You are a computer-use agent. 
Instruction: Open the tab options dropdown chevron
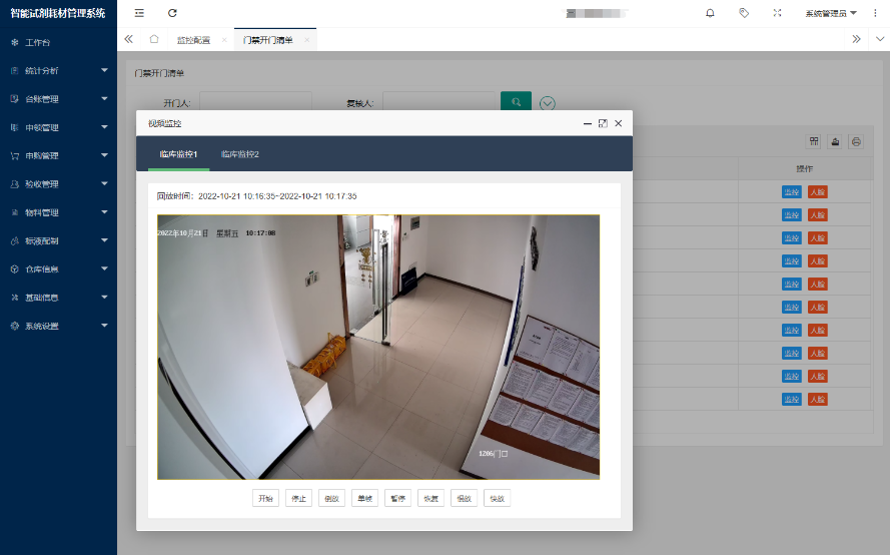[x=879, y=39]
